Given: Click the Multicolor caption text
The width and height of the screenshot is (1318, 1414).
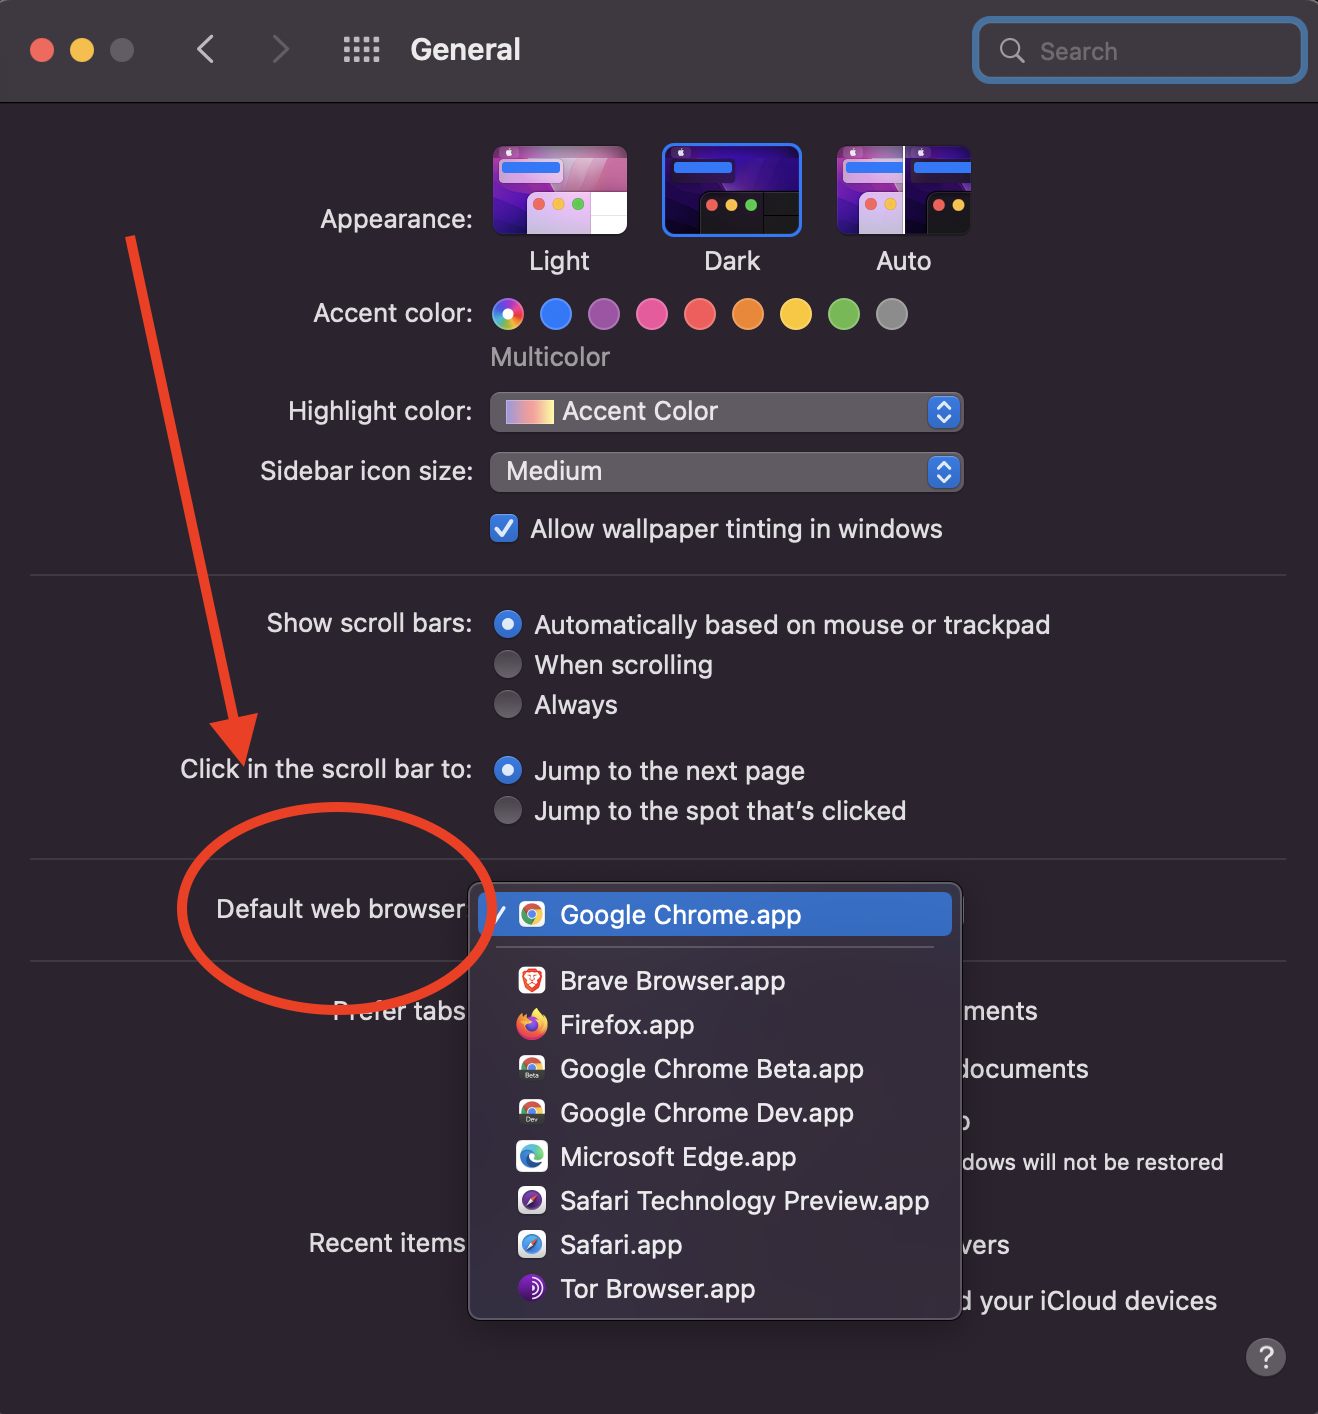Looking at the screenshot, I should [x=550, y=357].
